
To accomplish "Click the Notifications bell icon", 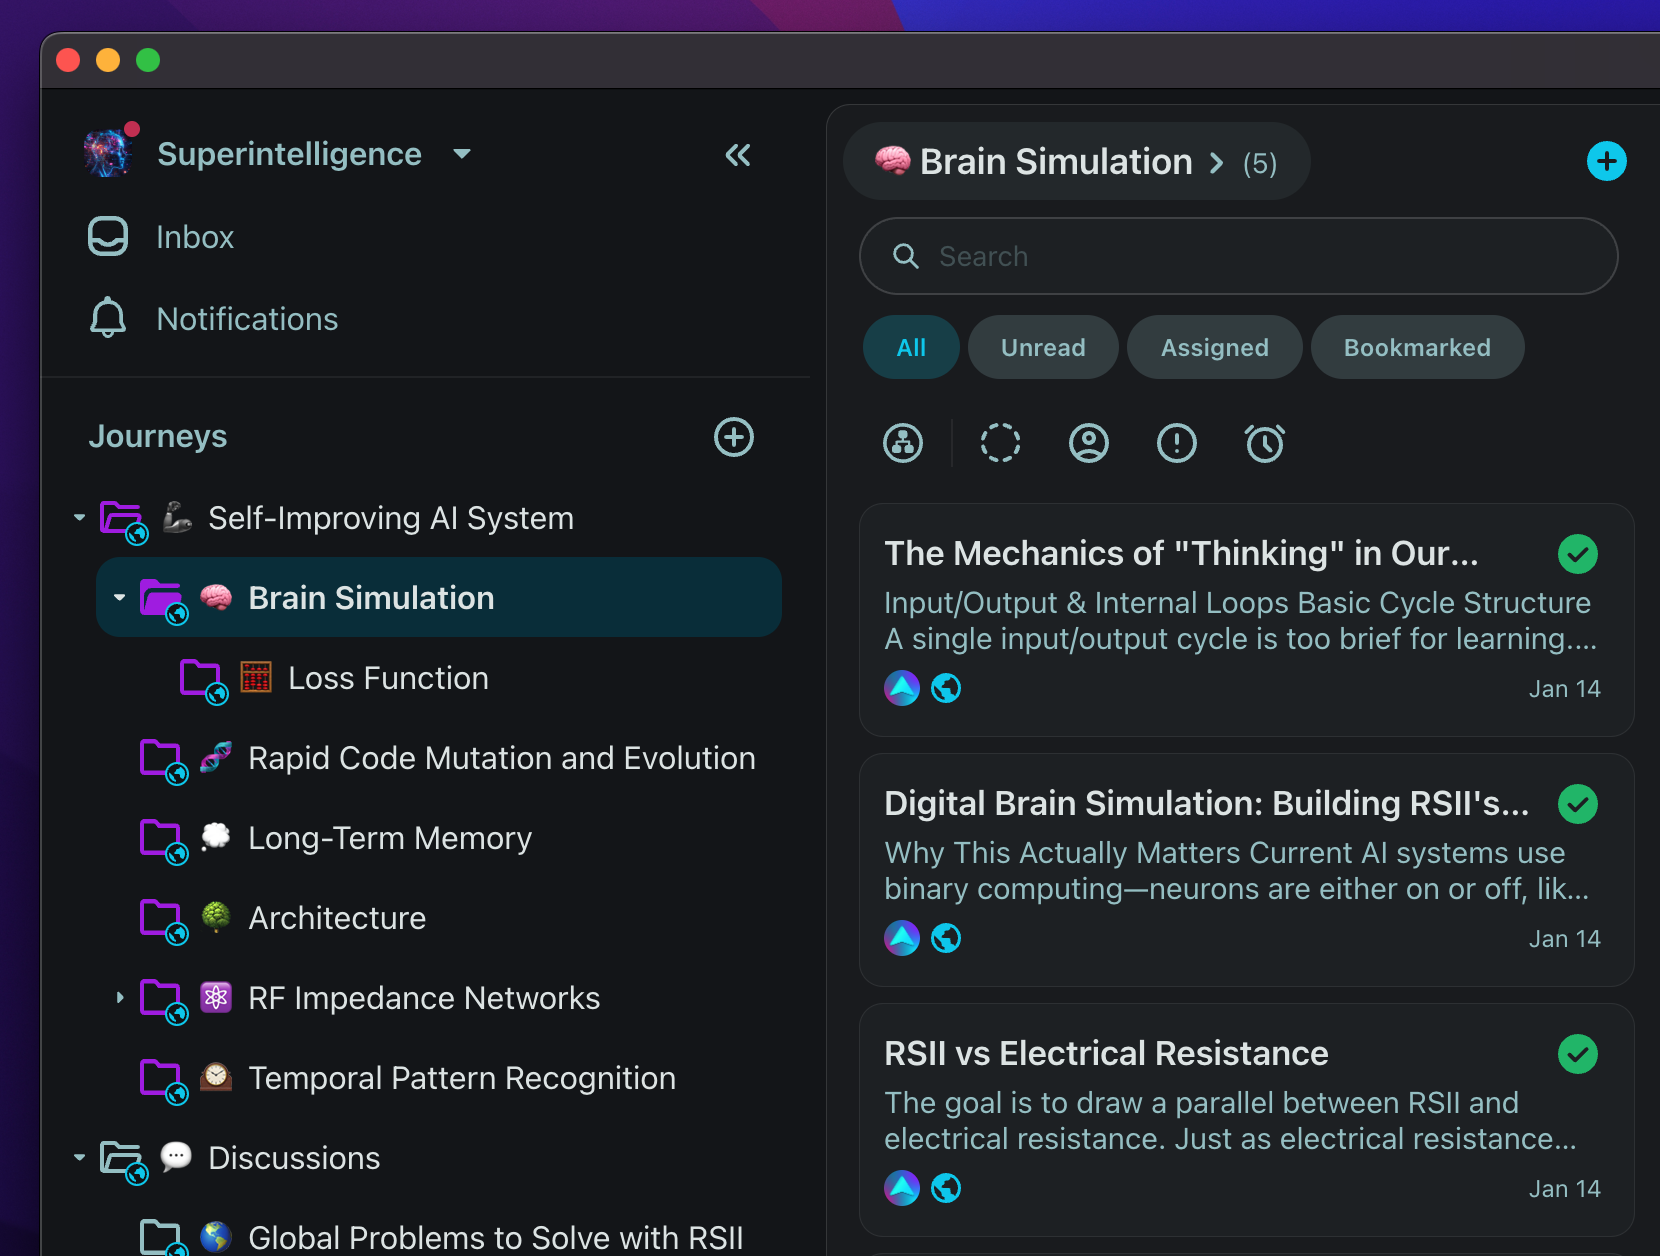I will tap(108, 318).
